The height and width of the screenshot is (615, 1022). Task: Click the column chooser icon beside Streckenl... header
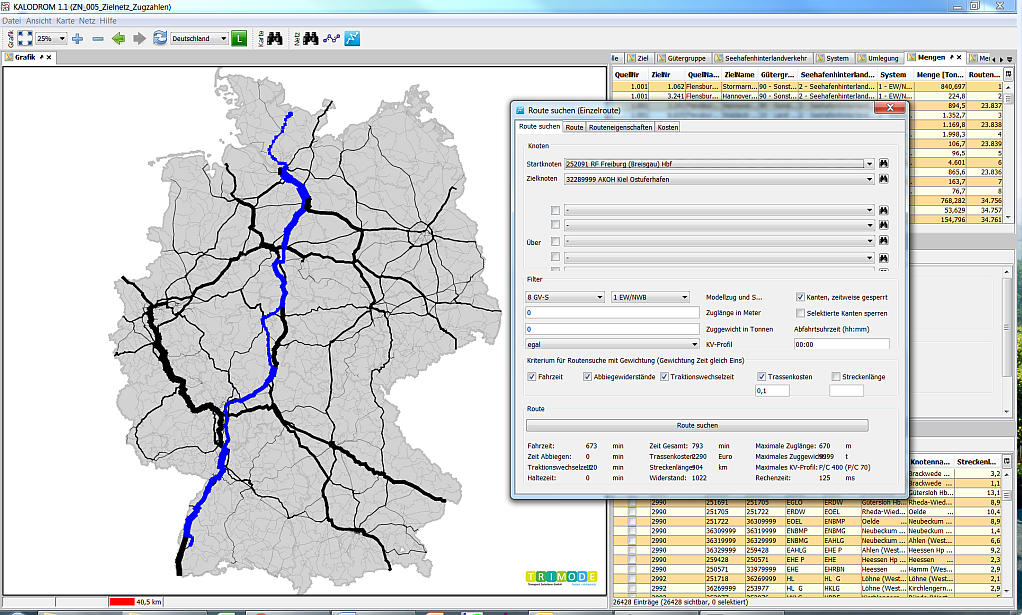[1007, 461]
